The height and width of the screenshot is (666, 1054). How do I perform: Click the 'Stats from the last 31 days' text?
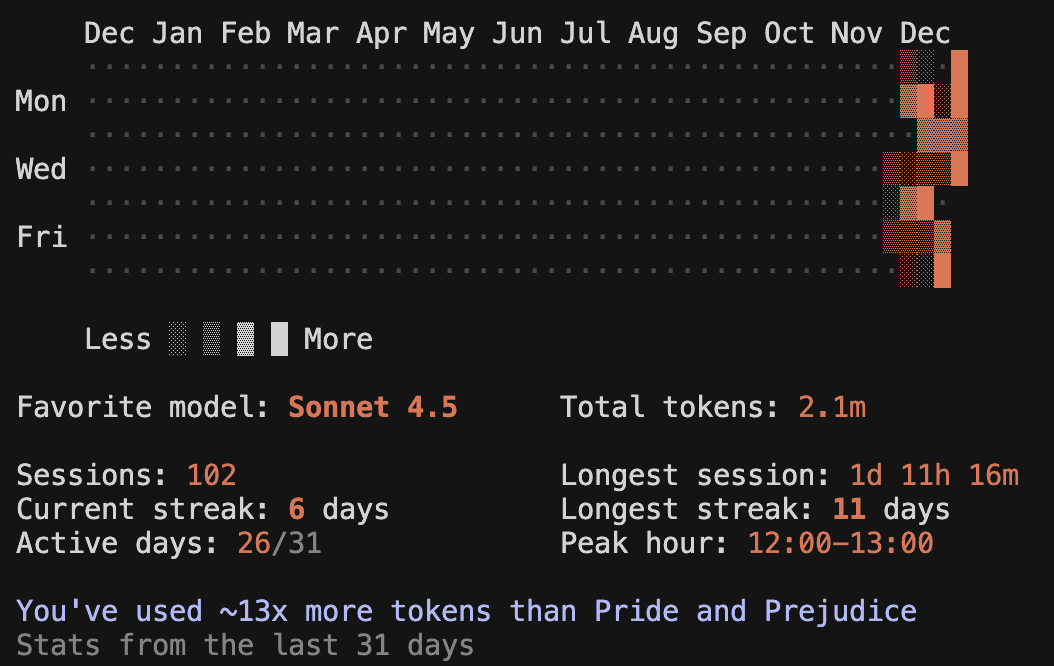(x=245, y=645)
